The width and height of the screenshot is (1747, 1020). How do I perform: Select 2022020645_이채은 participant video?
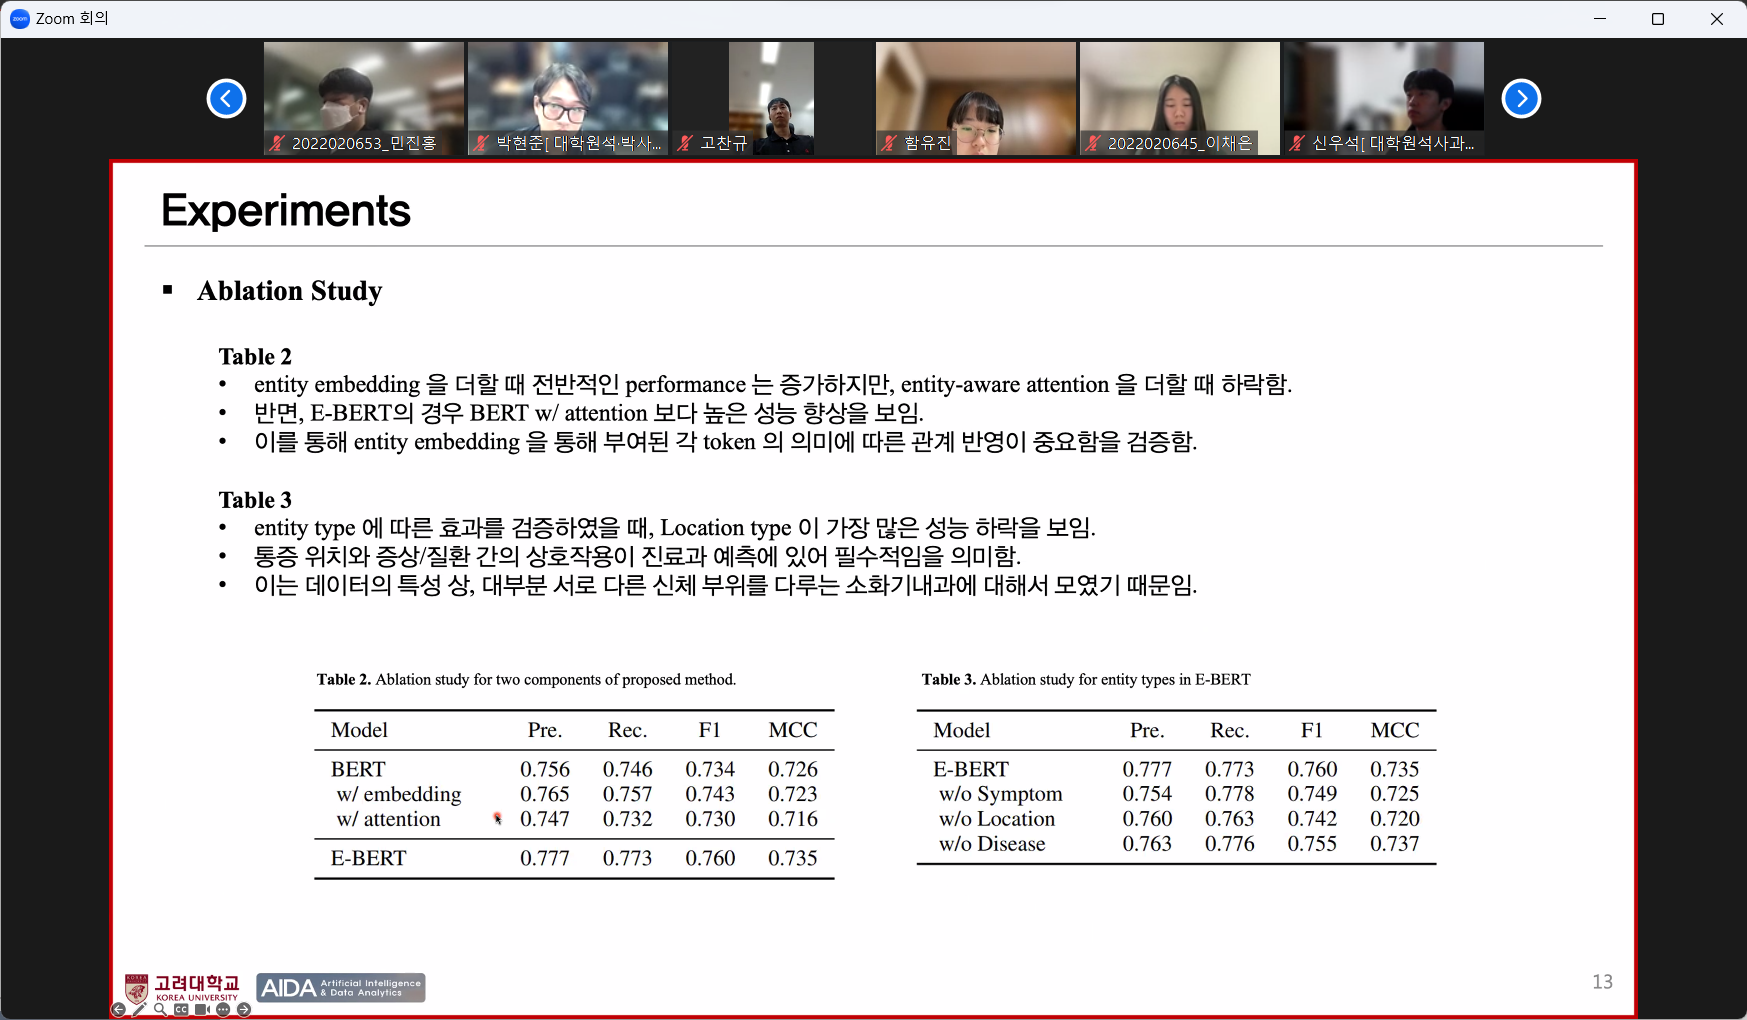coord(1180,90)
